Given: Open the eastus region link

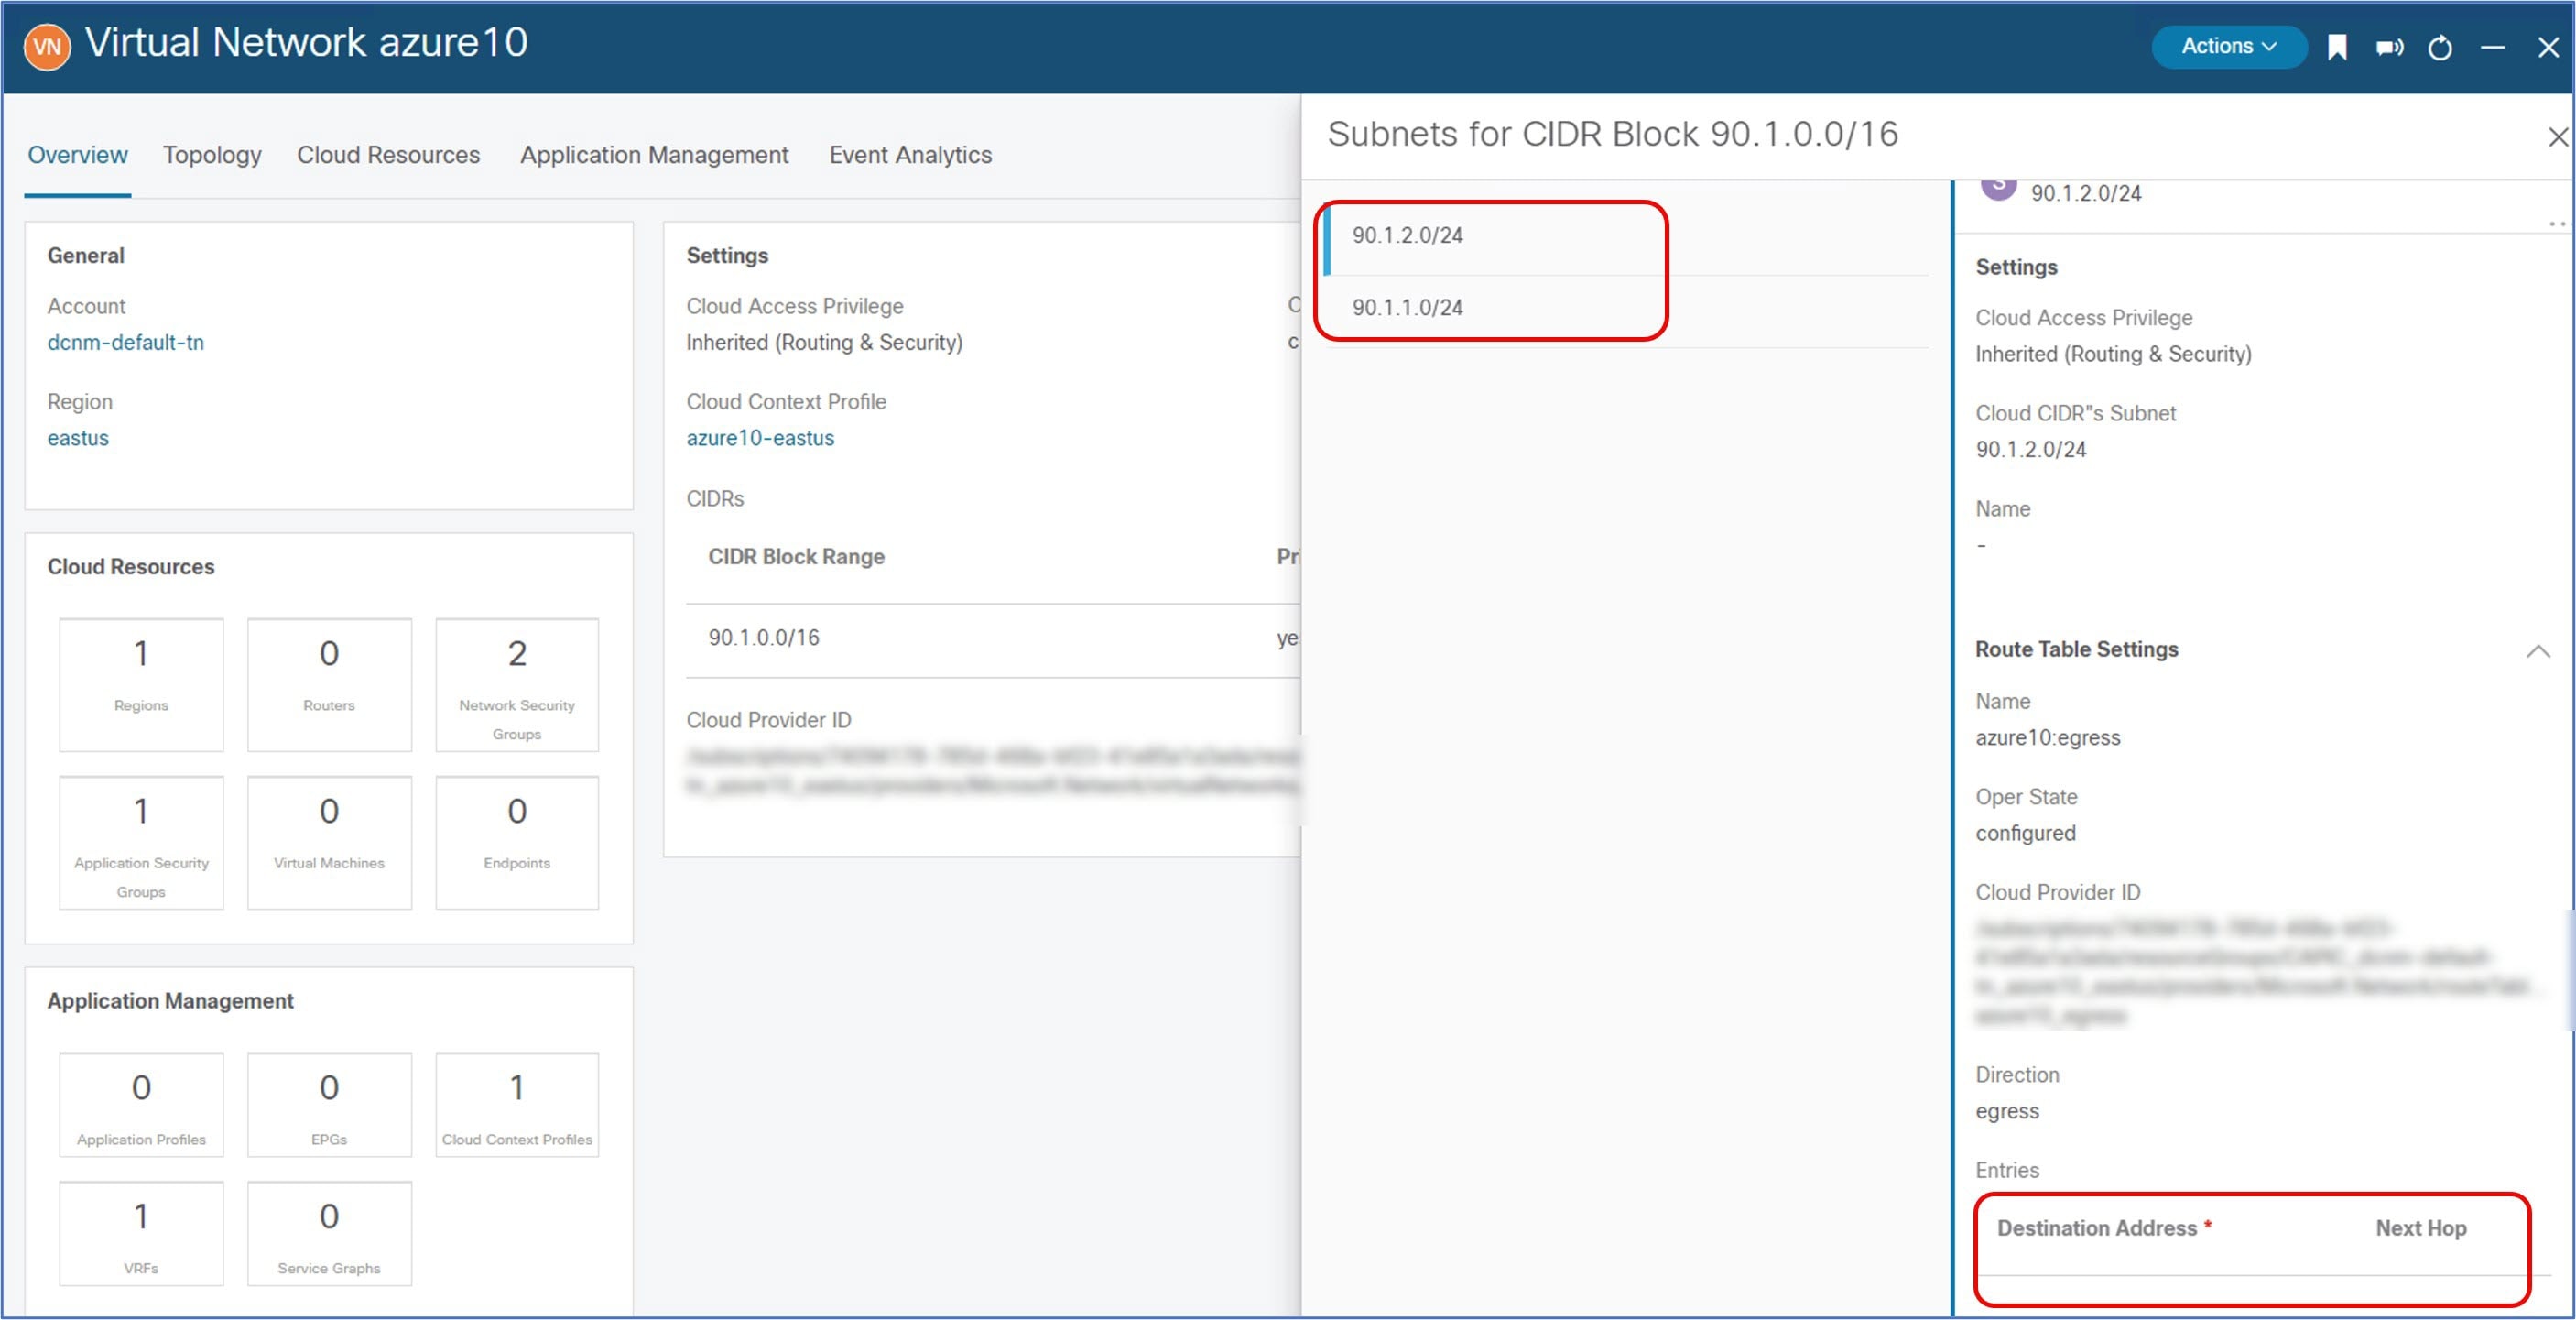Looking at the screenshot, I should coord(78,438).
